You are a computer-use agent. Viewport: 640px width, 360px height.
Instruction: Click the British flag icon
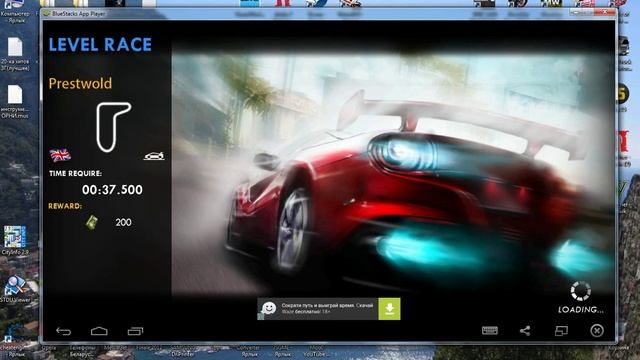(x=60, y=155)
